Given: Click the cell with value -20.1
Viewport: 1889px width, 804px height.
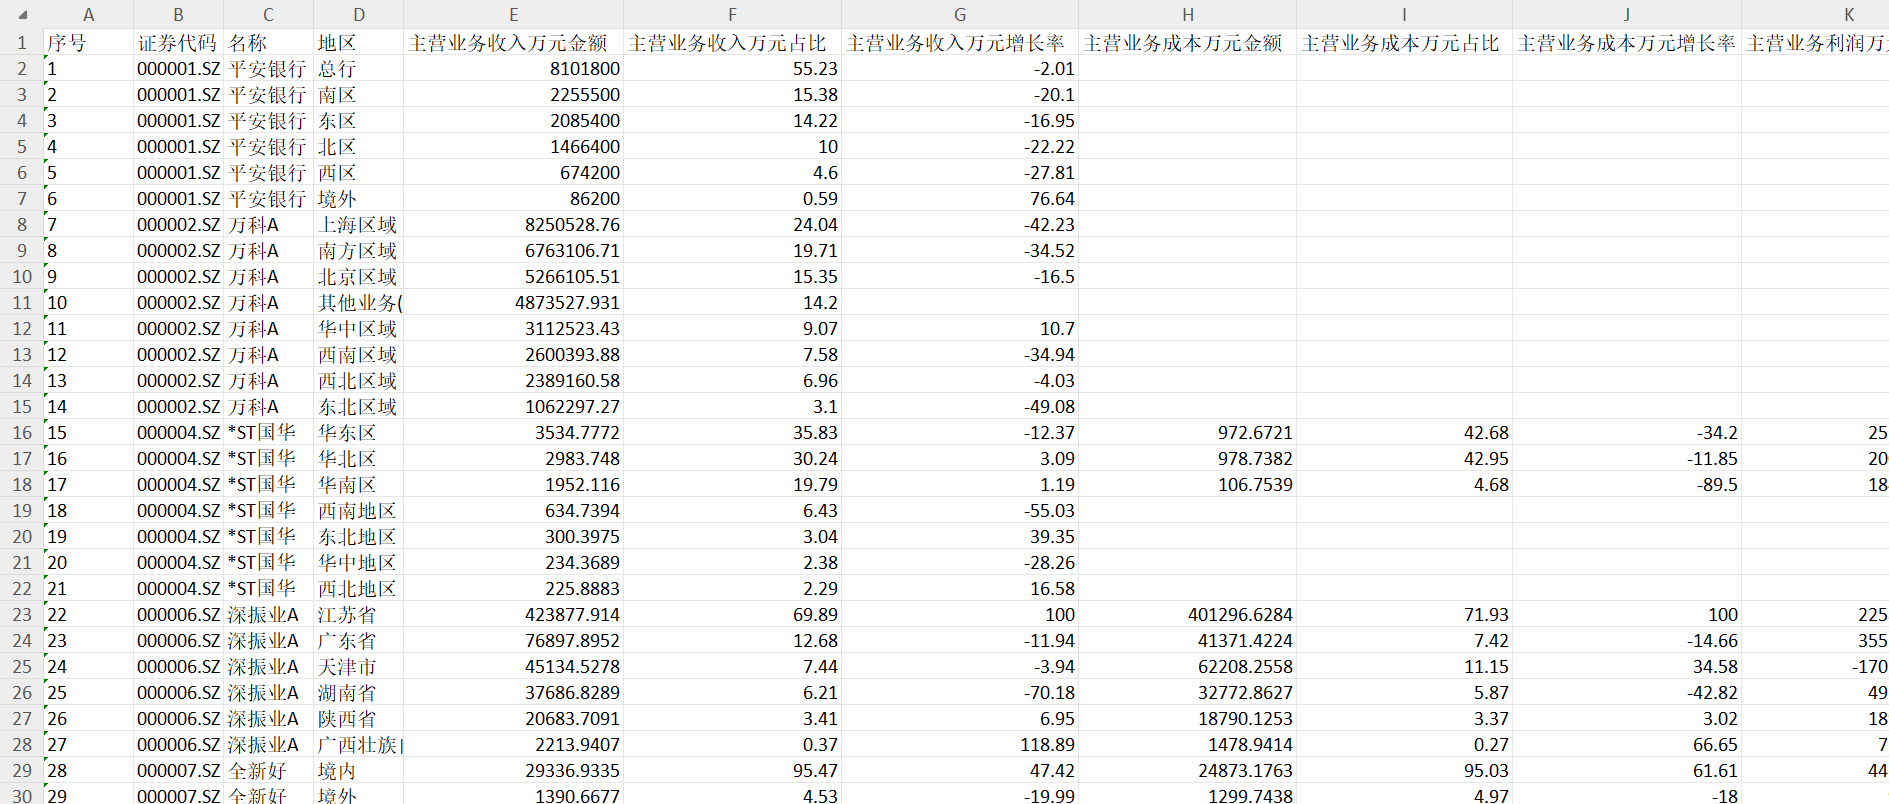Looking at the screenshot, I should [960, 95].
